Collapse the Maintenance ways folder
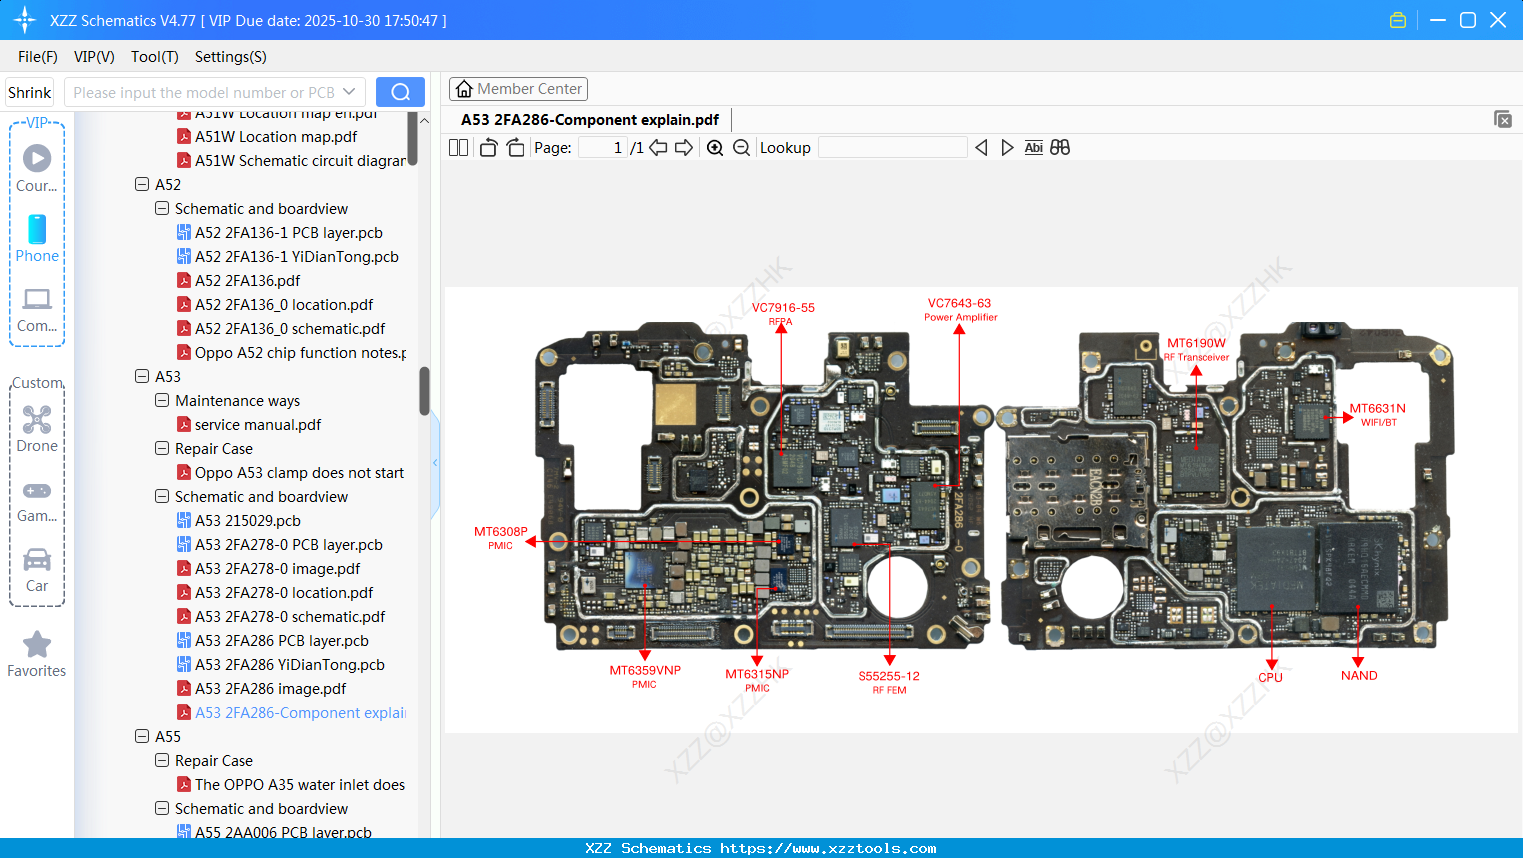1523x858 pixels. 162,401
